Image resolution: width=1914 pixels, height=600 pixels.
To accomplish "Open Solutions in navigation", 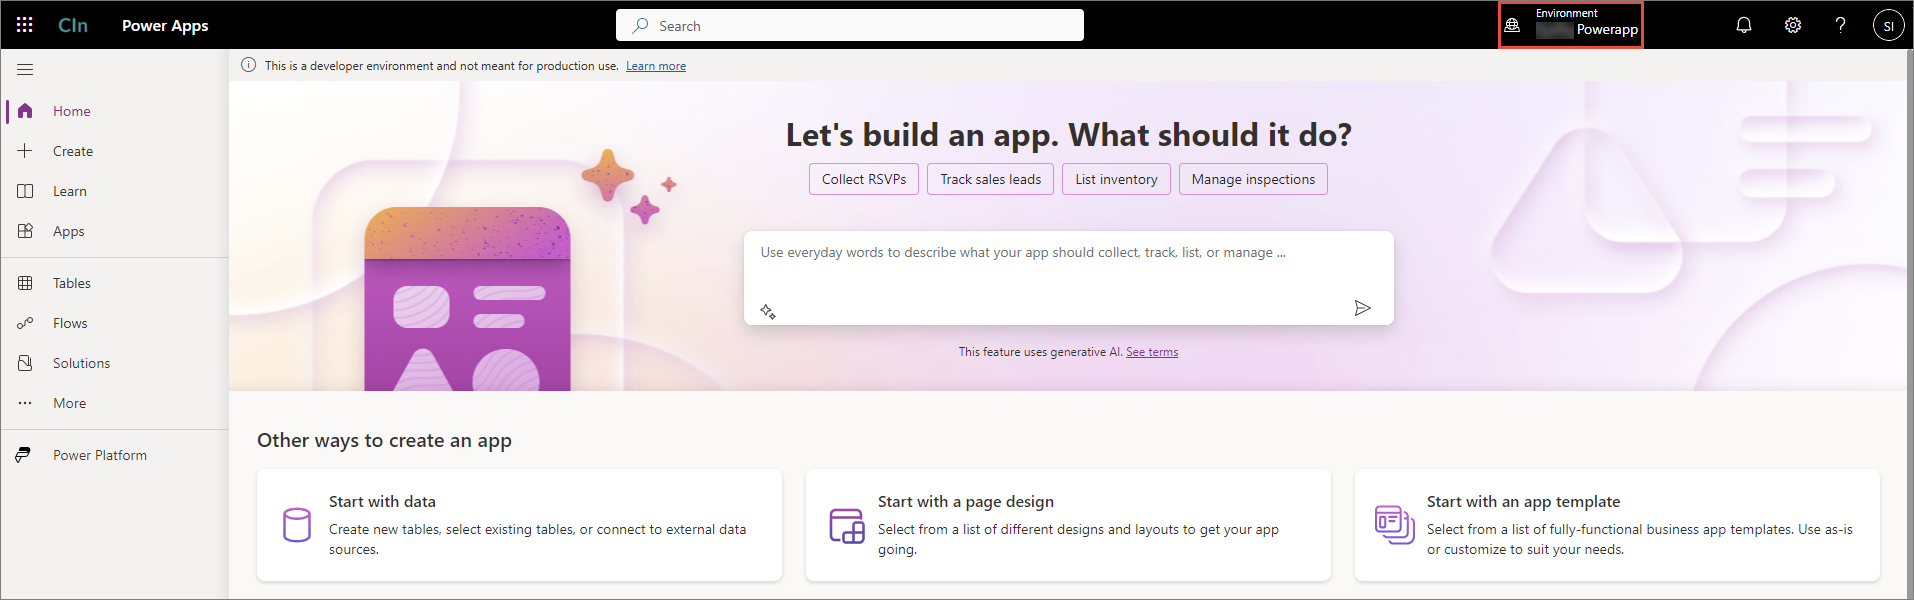I will [x=115, y=363].
